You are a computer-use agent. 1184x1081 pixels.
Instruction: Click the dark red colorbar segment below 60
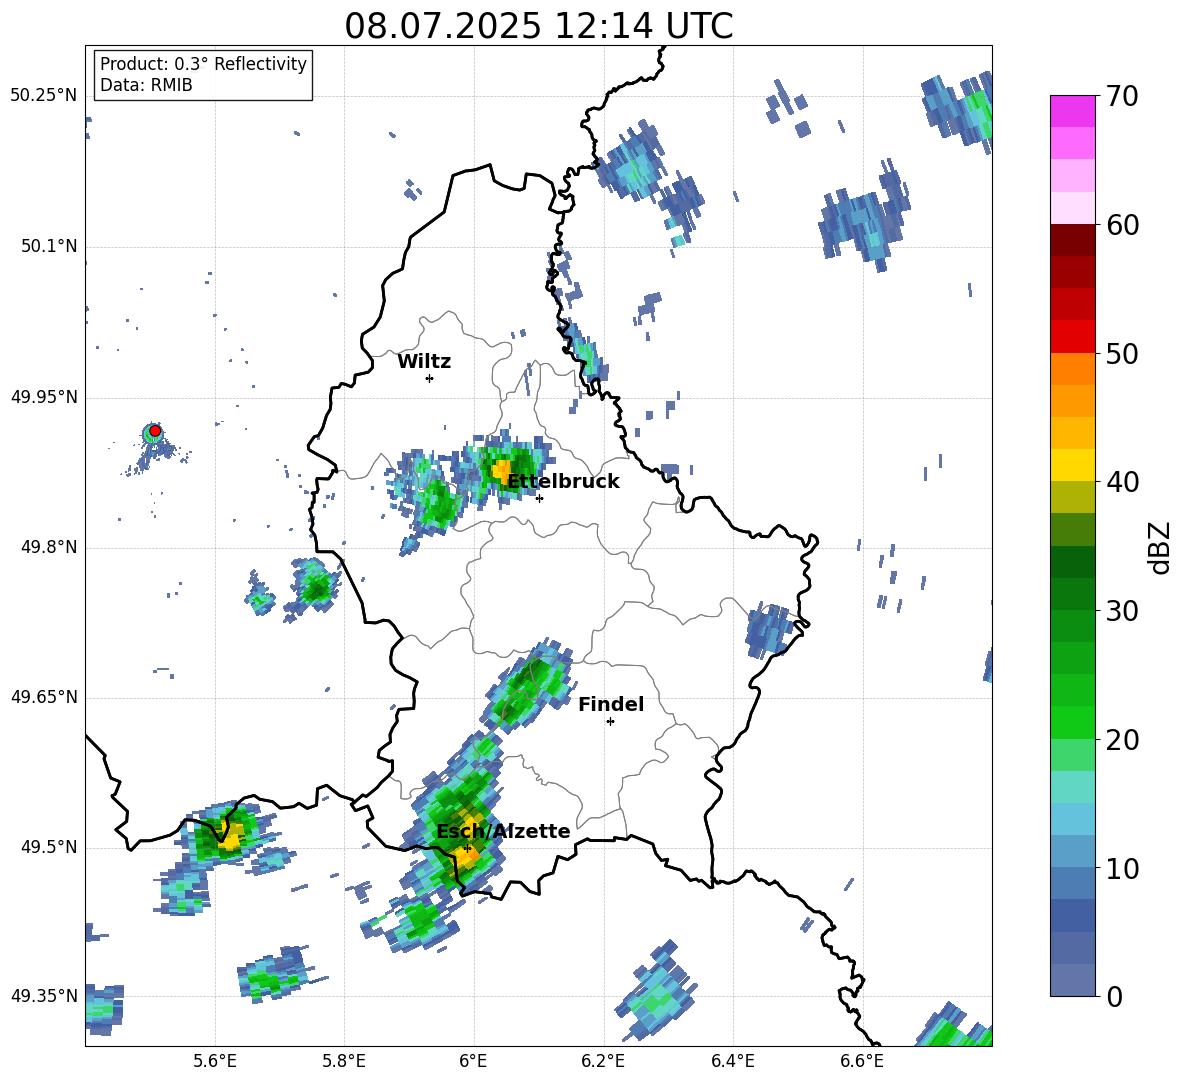[x=1072, y=240]
